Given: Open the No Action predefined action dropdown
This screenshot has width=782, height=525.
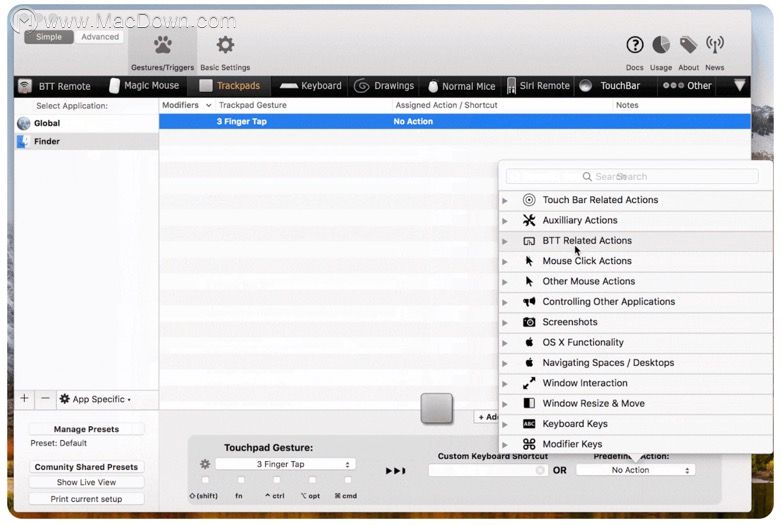Looking at the screenshot, I should pos(635,470).
